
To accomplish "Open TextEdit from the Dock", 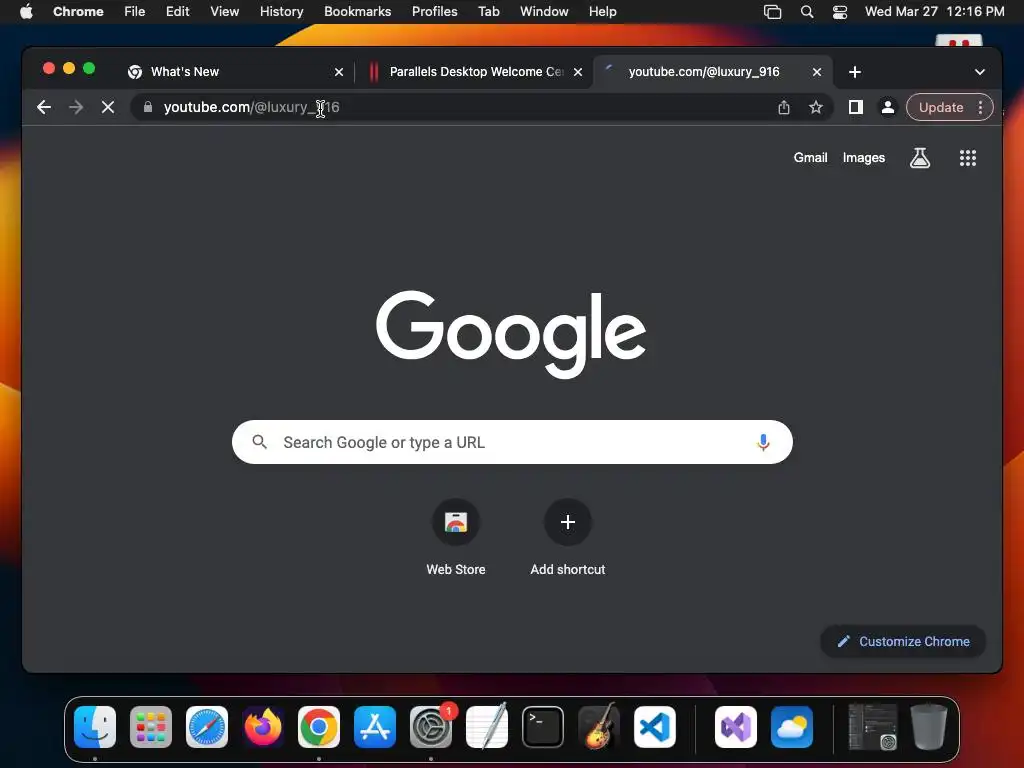I will 487,727.
